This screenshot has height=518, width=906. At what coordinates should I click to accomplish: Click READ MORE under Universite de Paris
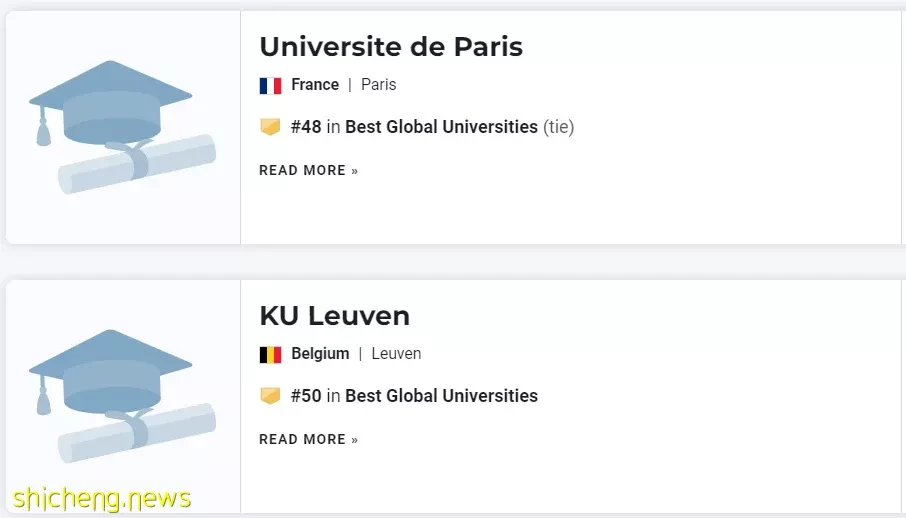click(x=309, y=171)
